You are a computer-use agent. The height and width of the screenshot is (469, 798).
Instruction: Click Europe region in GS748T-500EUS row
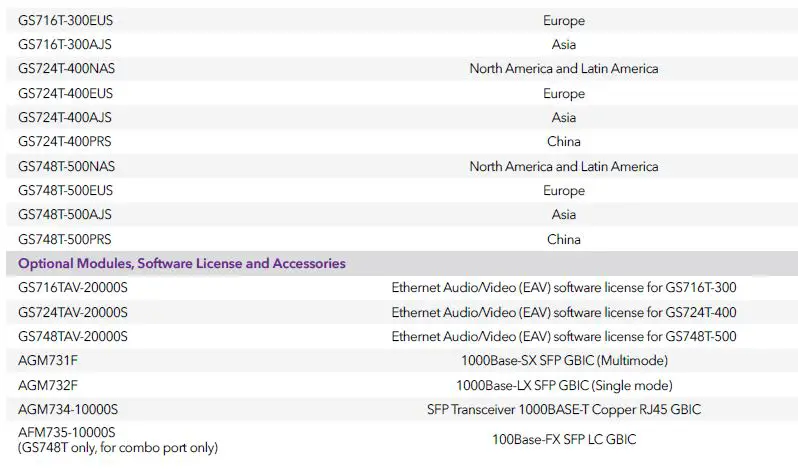[563, 190]
